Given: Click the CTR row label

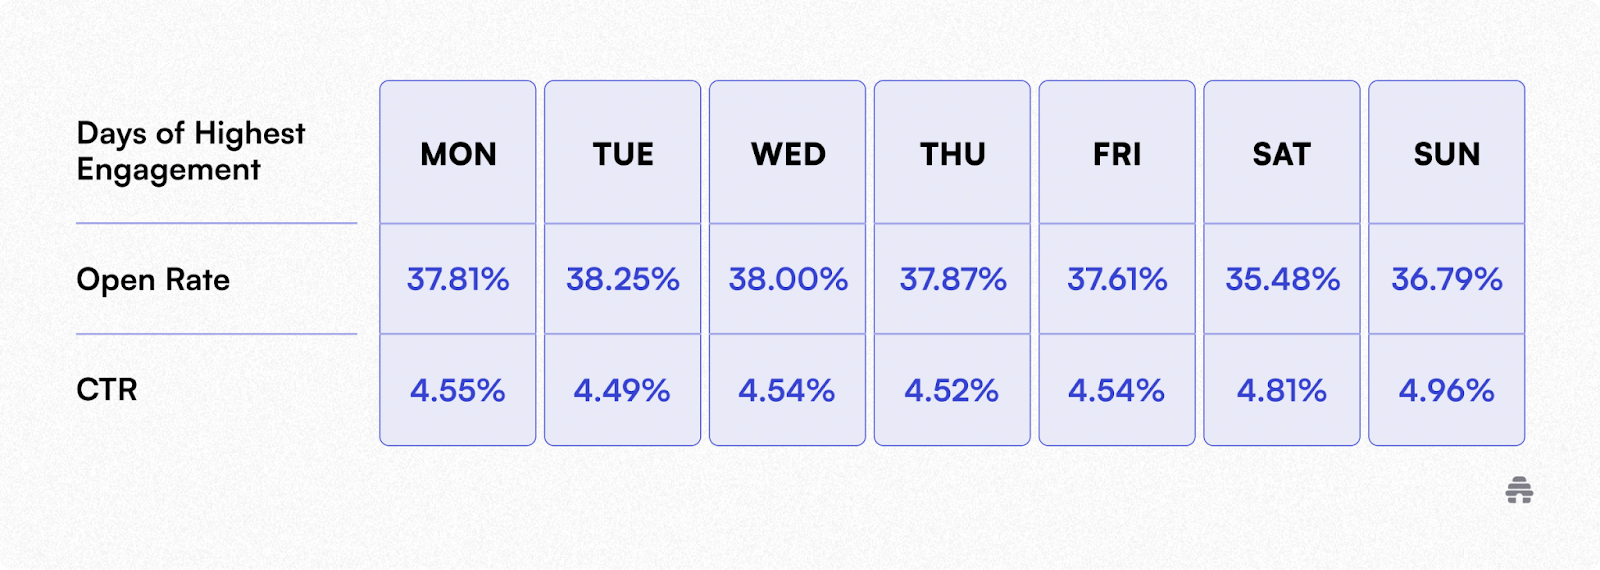Looking at the screenshot, I should pos(107,389).
